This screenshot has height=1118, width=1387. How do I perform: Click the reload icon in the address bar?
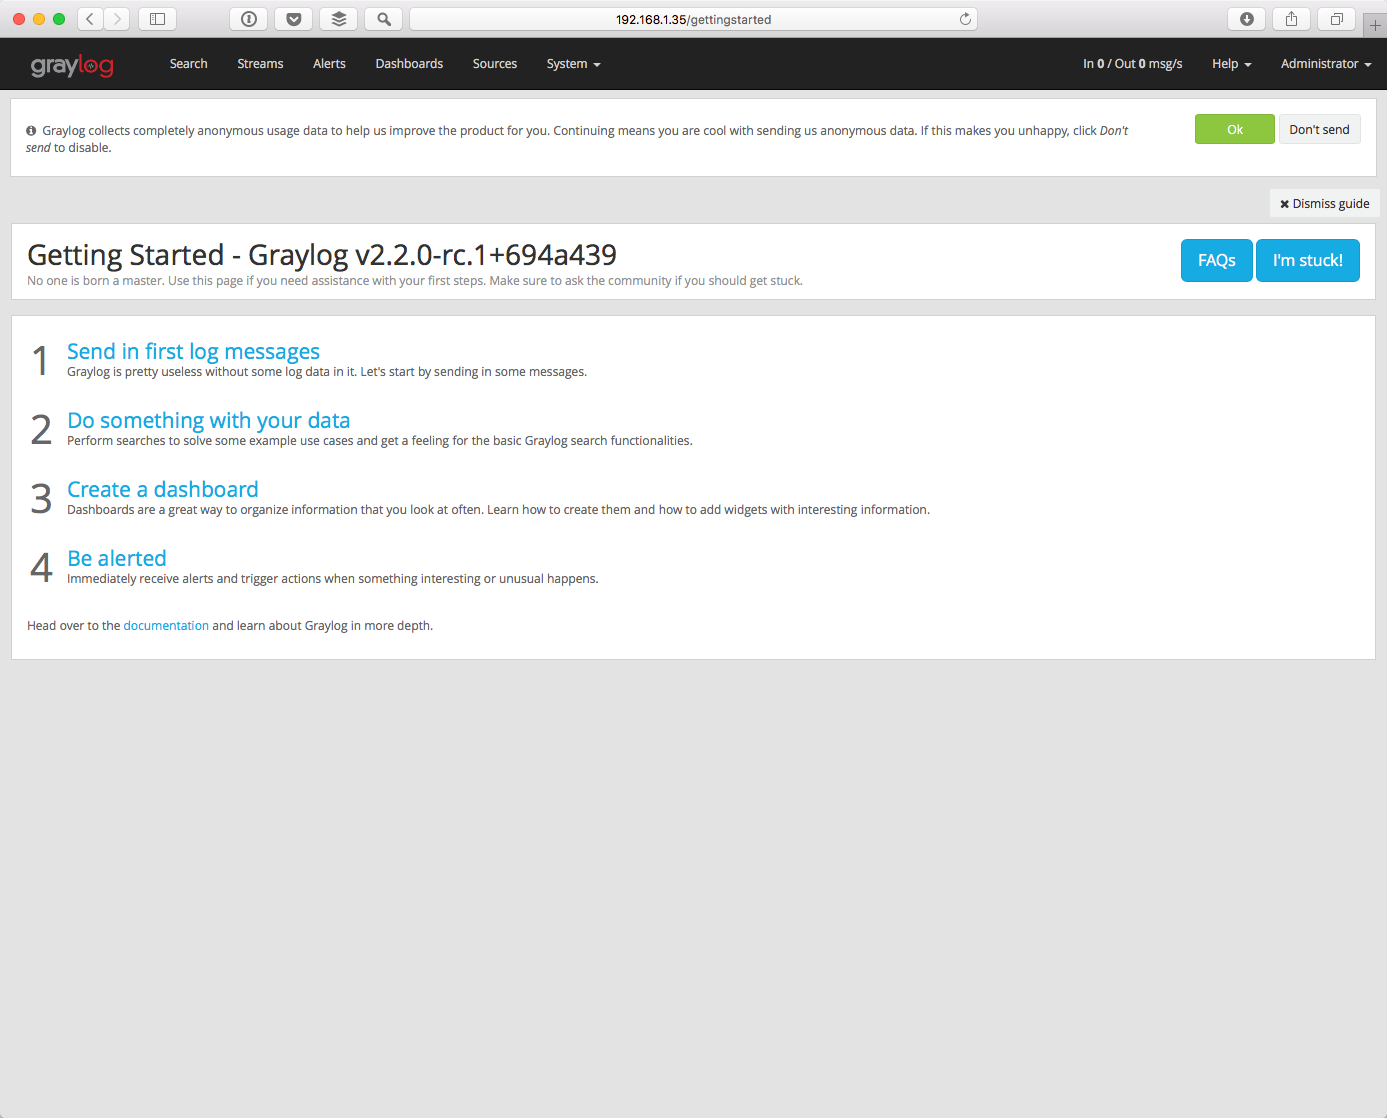click(x=964, y=18)
